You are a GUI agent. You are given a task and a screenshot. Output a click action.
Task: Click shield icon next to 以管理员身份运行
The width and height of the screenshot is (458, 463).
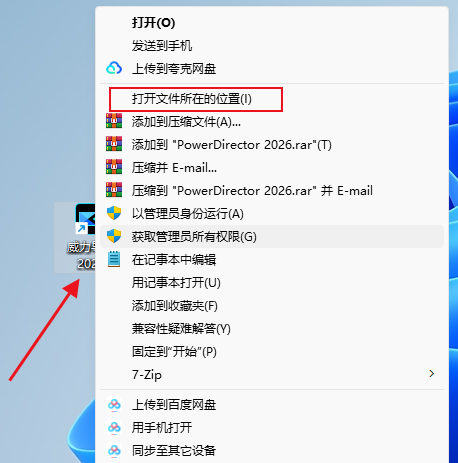(x=114, y=213)
